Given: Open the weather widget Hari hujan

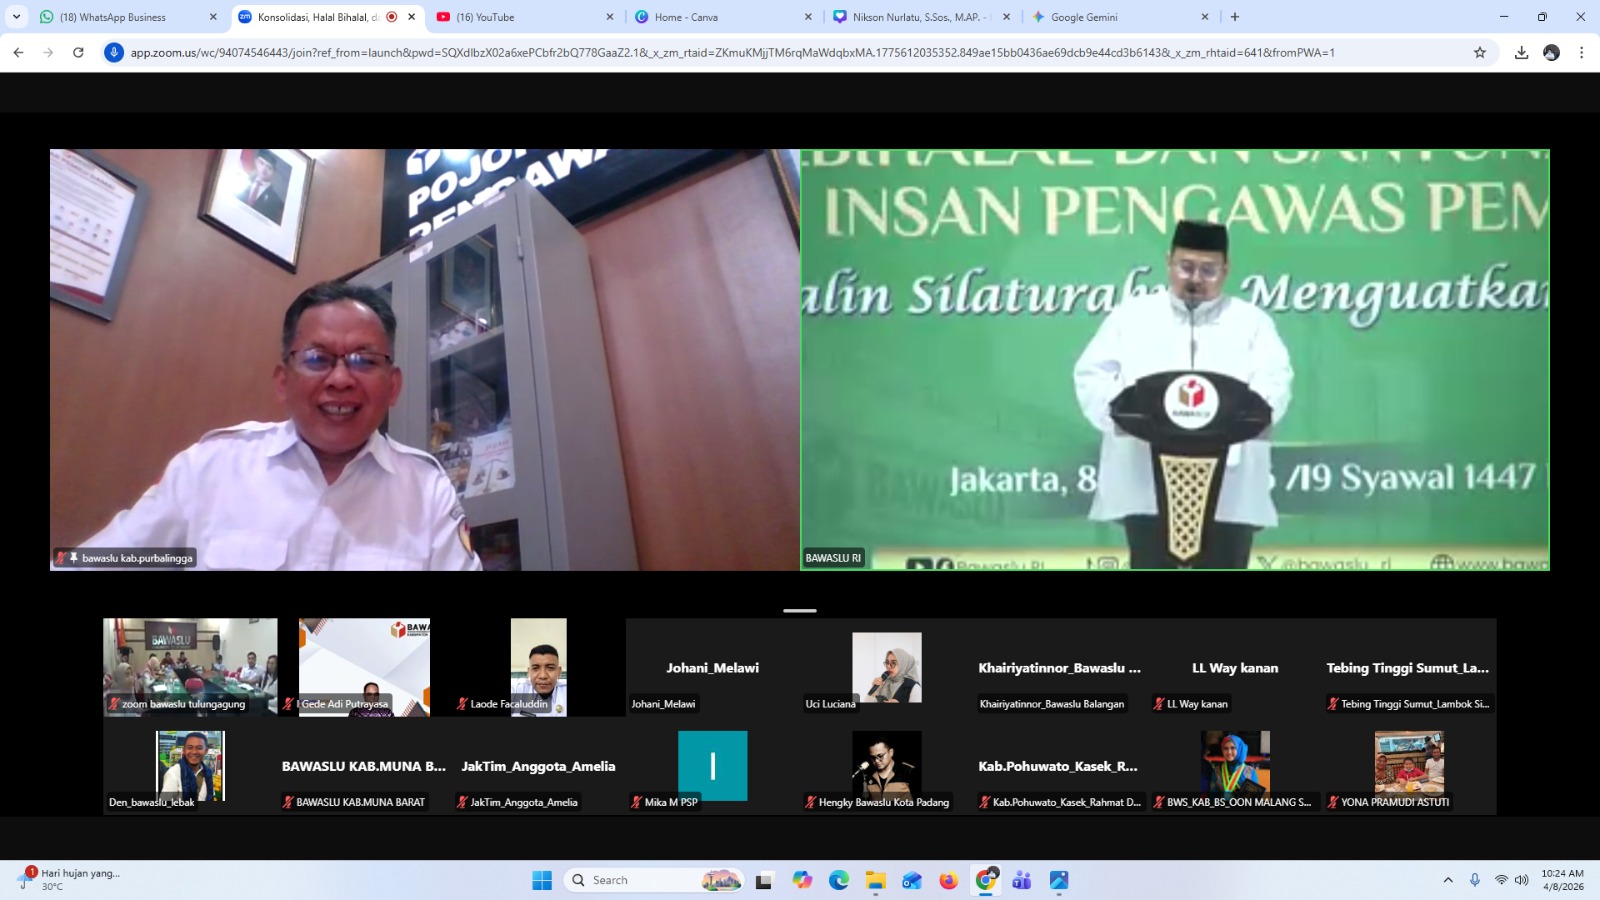Looking at the screenshot, I should click(x=70, y=880).
